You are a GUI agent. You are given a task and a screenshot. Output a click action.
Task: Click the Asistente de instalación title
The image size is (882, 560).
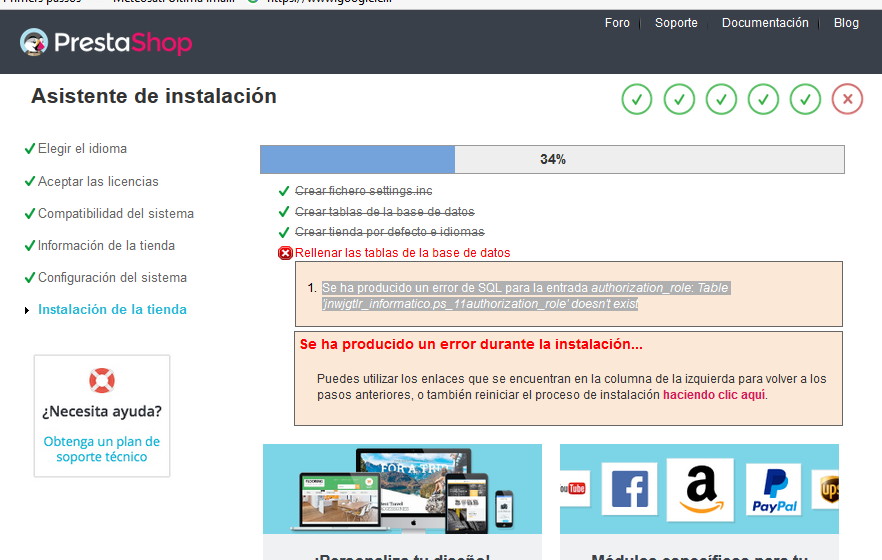(154, 96)
